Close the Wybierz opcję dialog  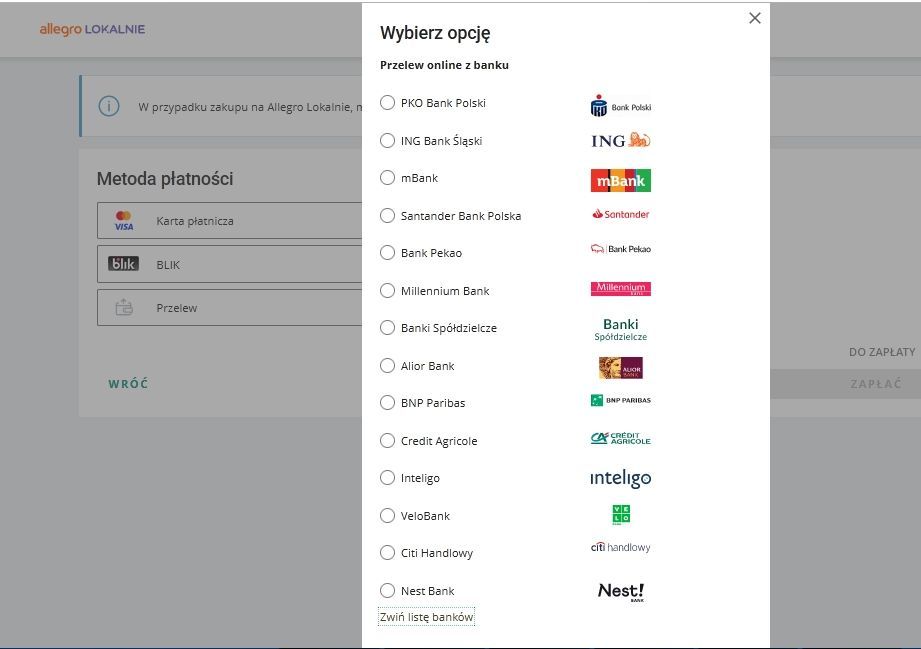point(755,18)
